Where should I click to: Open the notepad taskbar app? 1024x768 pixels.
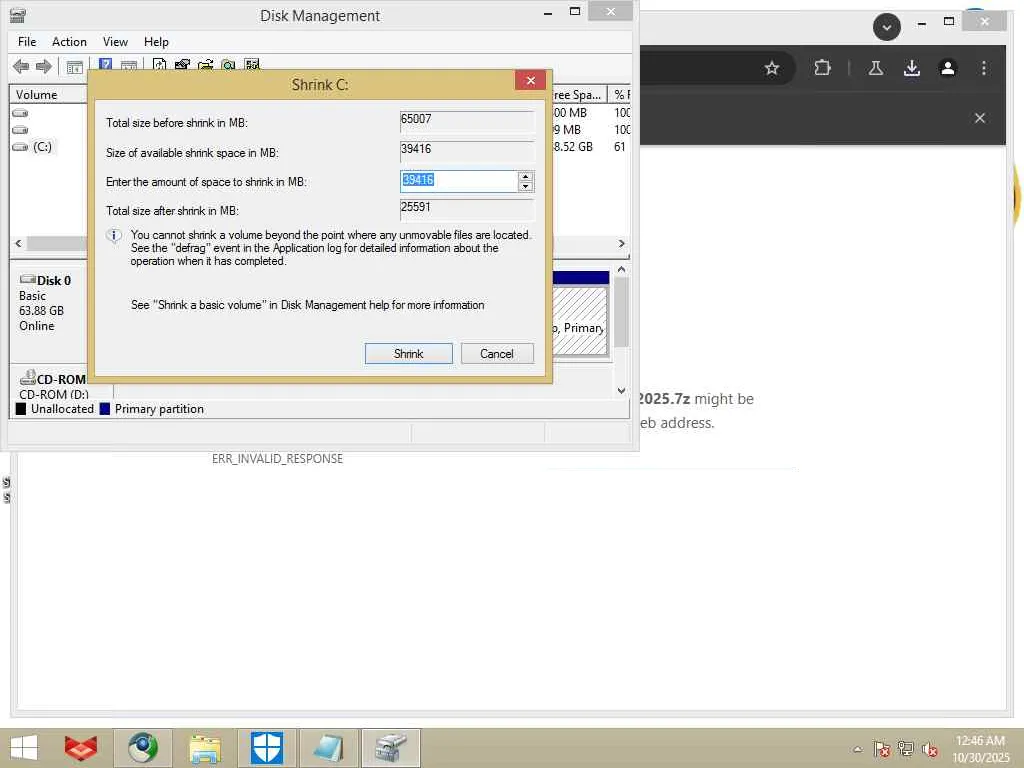click(x=328, y=748)
